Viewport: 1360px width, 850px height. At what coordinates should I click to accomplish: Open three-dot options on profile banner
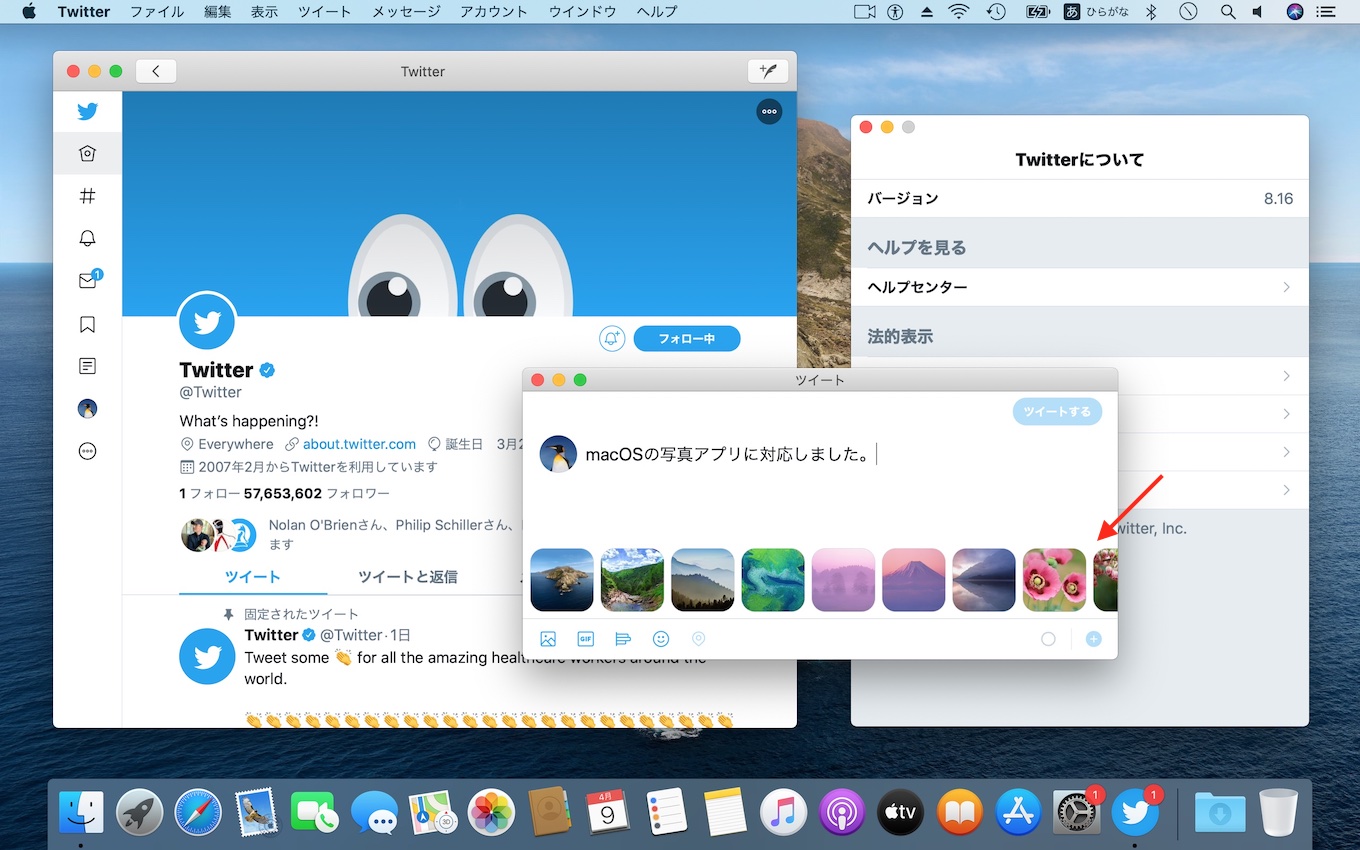tap(769, 112)
